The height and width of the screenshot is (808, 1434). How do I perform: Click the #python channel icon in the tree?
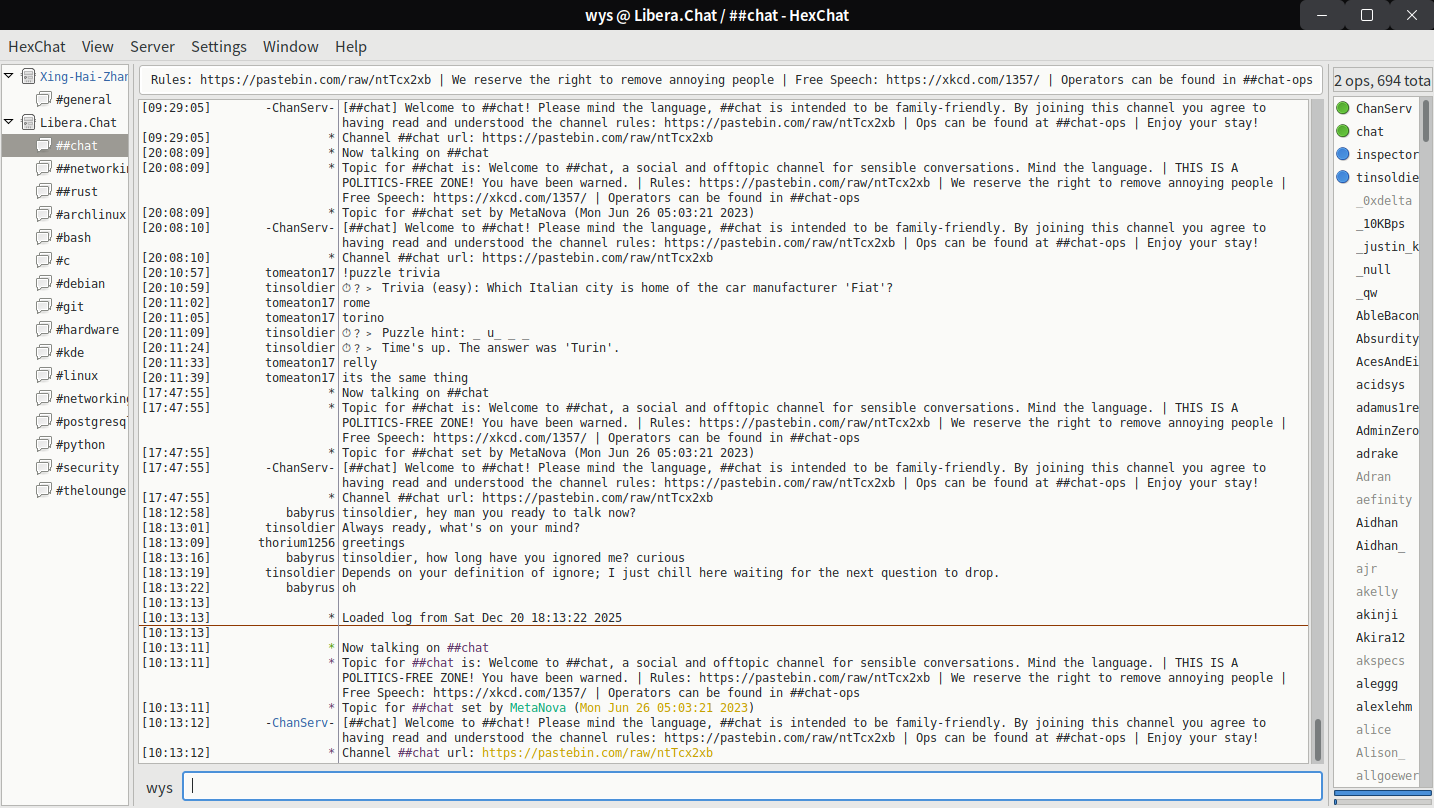44,444
